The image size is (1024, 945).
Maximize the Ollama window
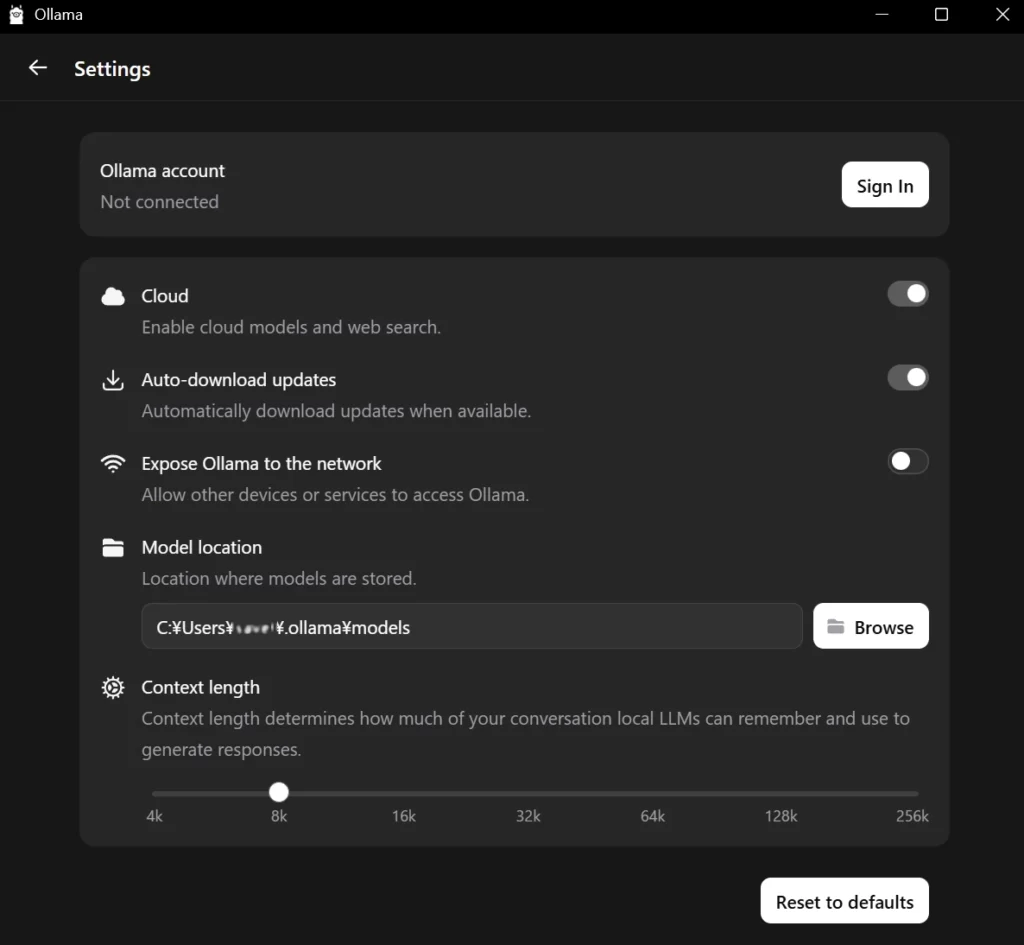[941, 15]
